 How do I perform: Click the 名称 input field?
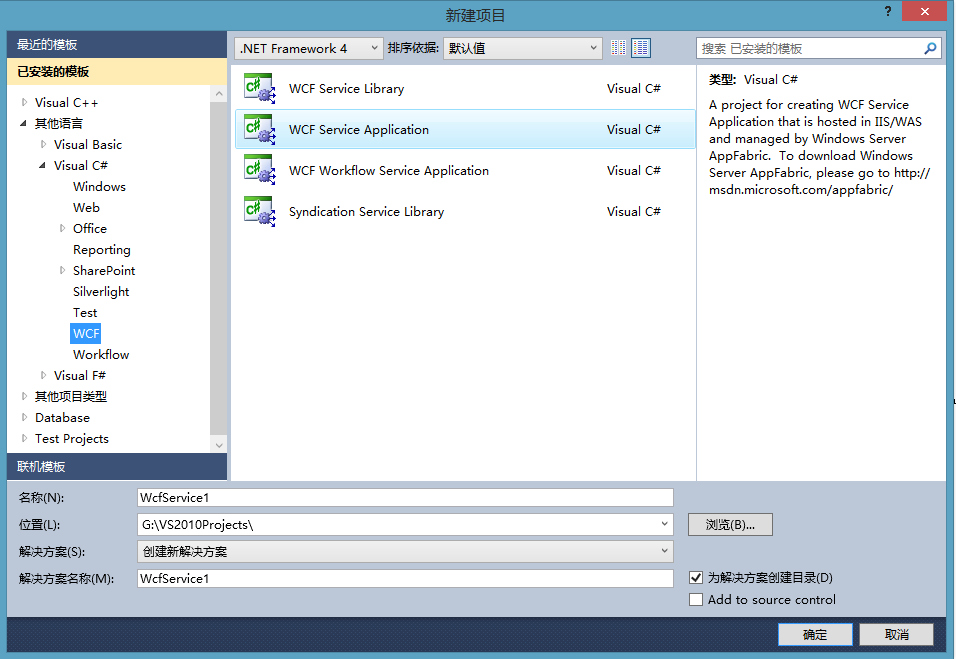[x=405, y=497]
